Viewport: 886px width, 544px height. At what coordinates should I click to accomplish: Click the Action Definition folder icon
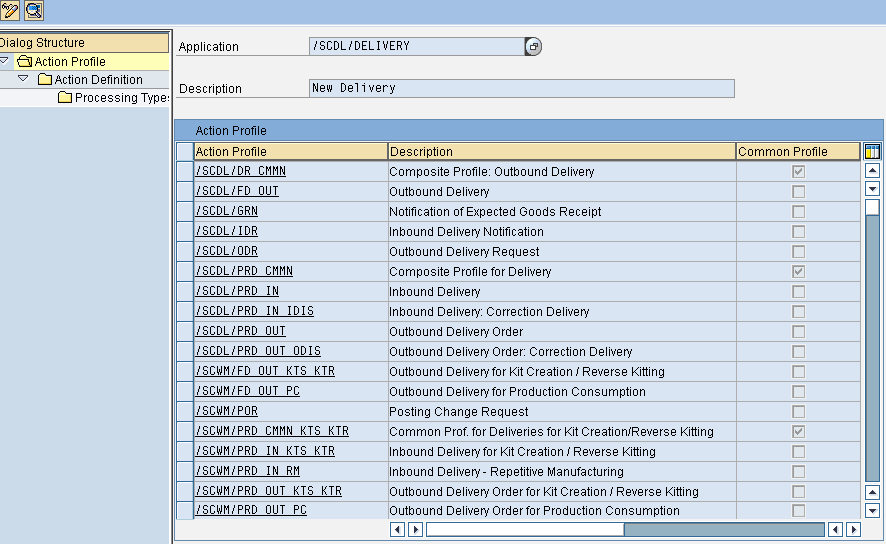[45, 80]
